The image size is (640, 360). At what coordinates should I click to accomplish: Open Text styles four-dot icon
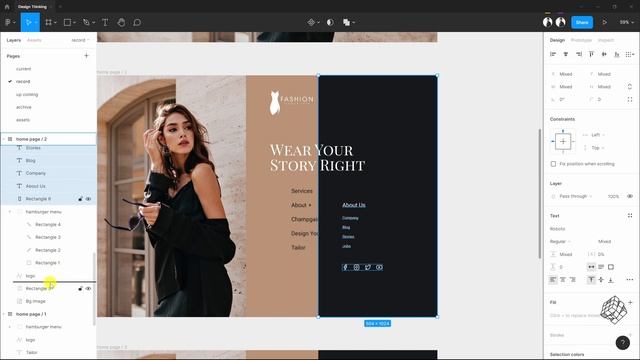(630, 216)
